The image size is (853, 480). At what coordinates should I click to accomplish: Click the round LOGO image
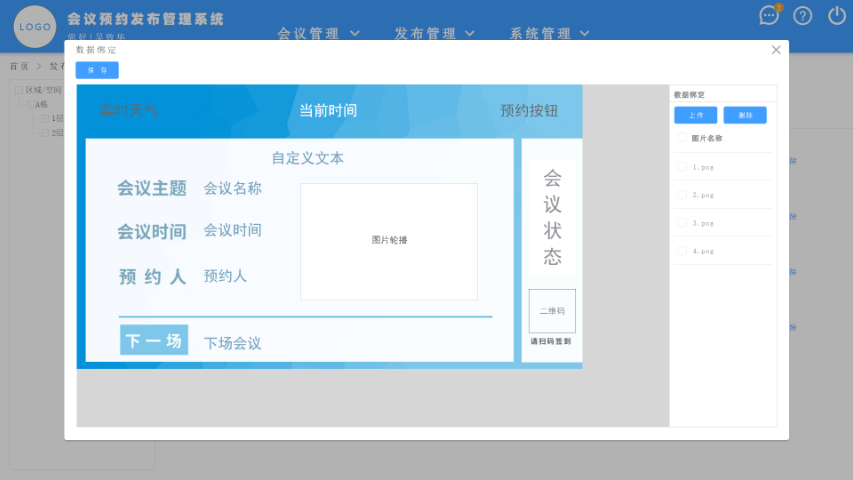pyautogui.click(x=35, y=26)
